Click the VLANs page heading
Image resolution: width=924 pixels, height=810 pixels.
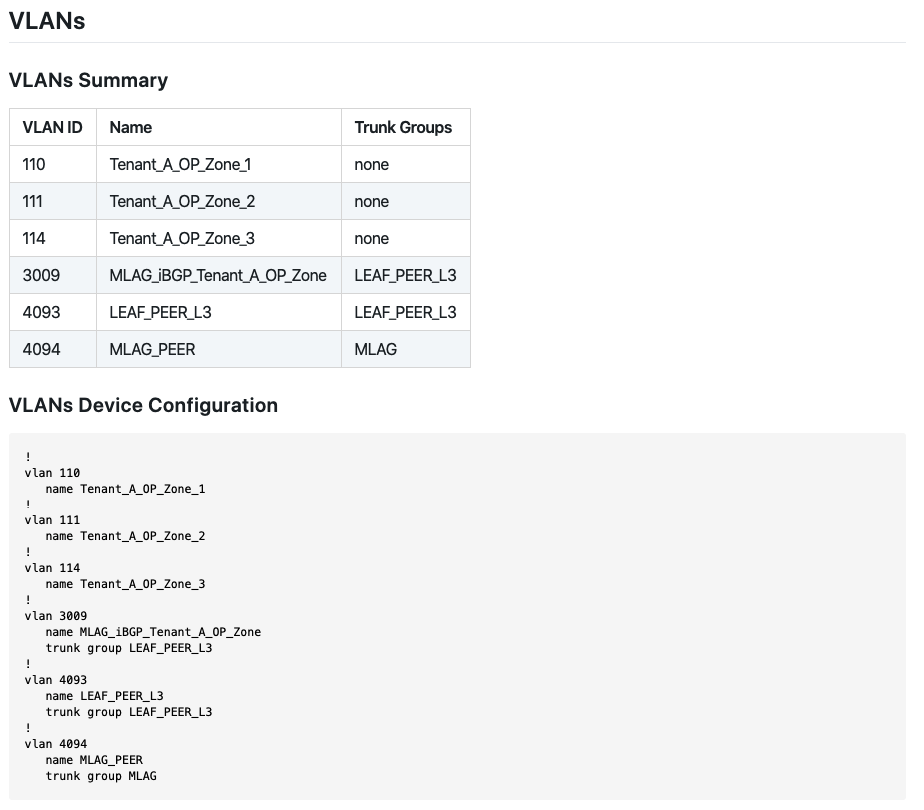[47, 21]
